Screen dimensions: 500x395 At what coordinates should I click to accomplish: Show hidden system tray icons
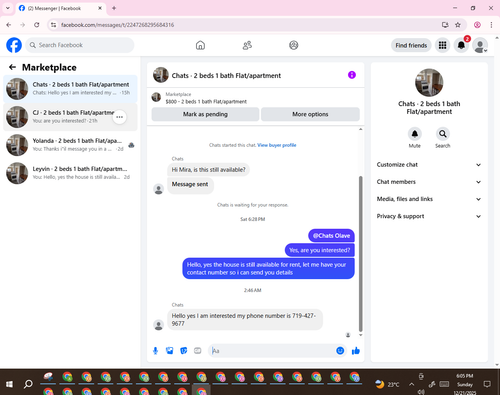[412, 384]
